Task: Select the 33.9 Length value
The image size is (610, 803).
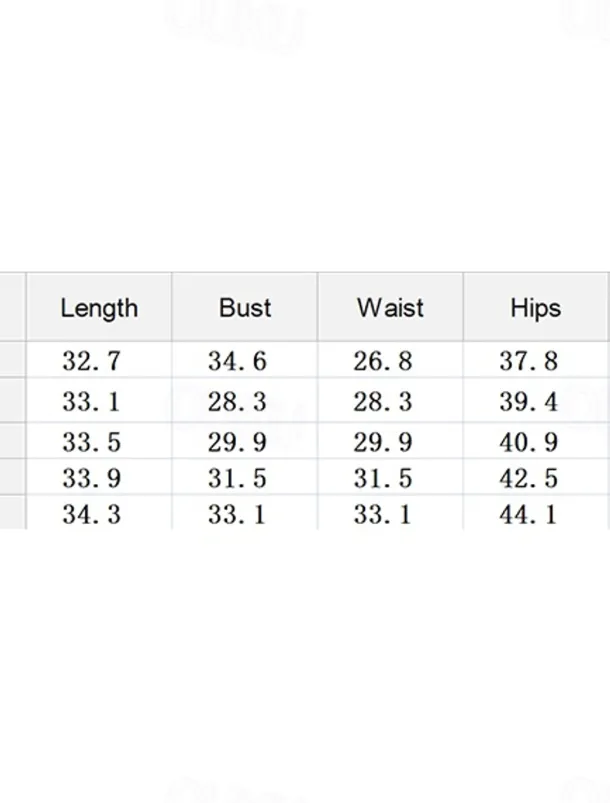Action: pyautogui.click(x=91, y=478)
